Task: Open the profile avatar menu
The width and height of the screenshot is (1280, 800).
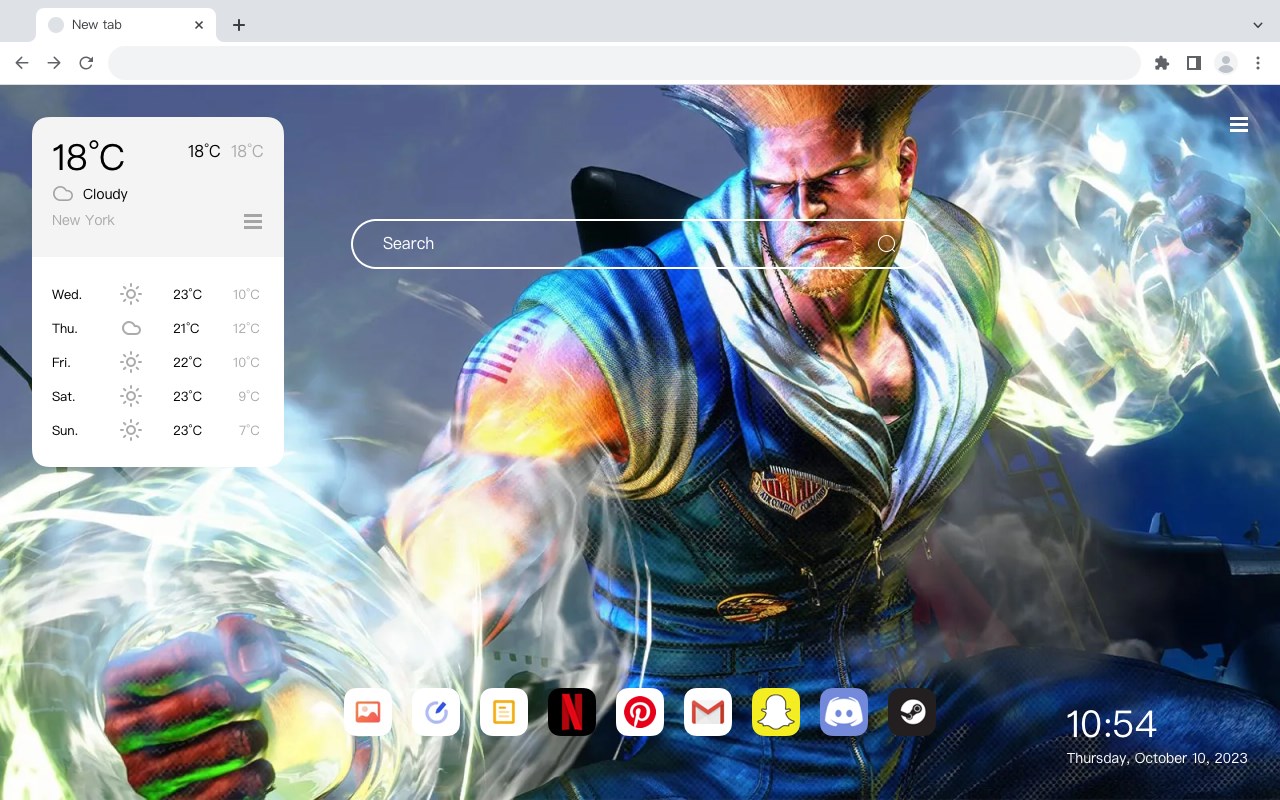Action: point(1226,63)
